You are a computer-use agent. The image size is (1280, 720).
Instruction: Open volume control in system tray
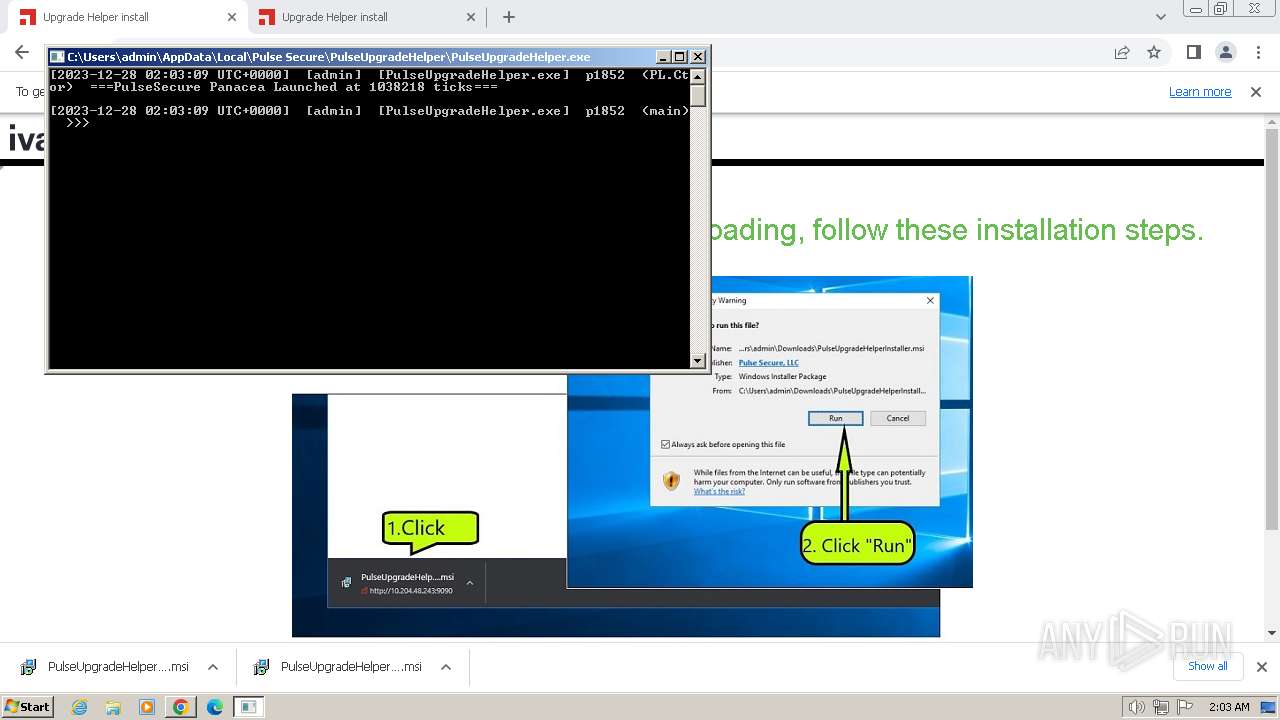tap(1137, 707)
